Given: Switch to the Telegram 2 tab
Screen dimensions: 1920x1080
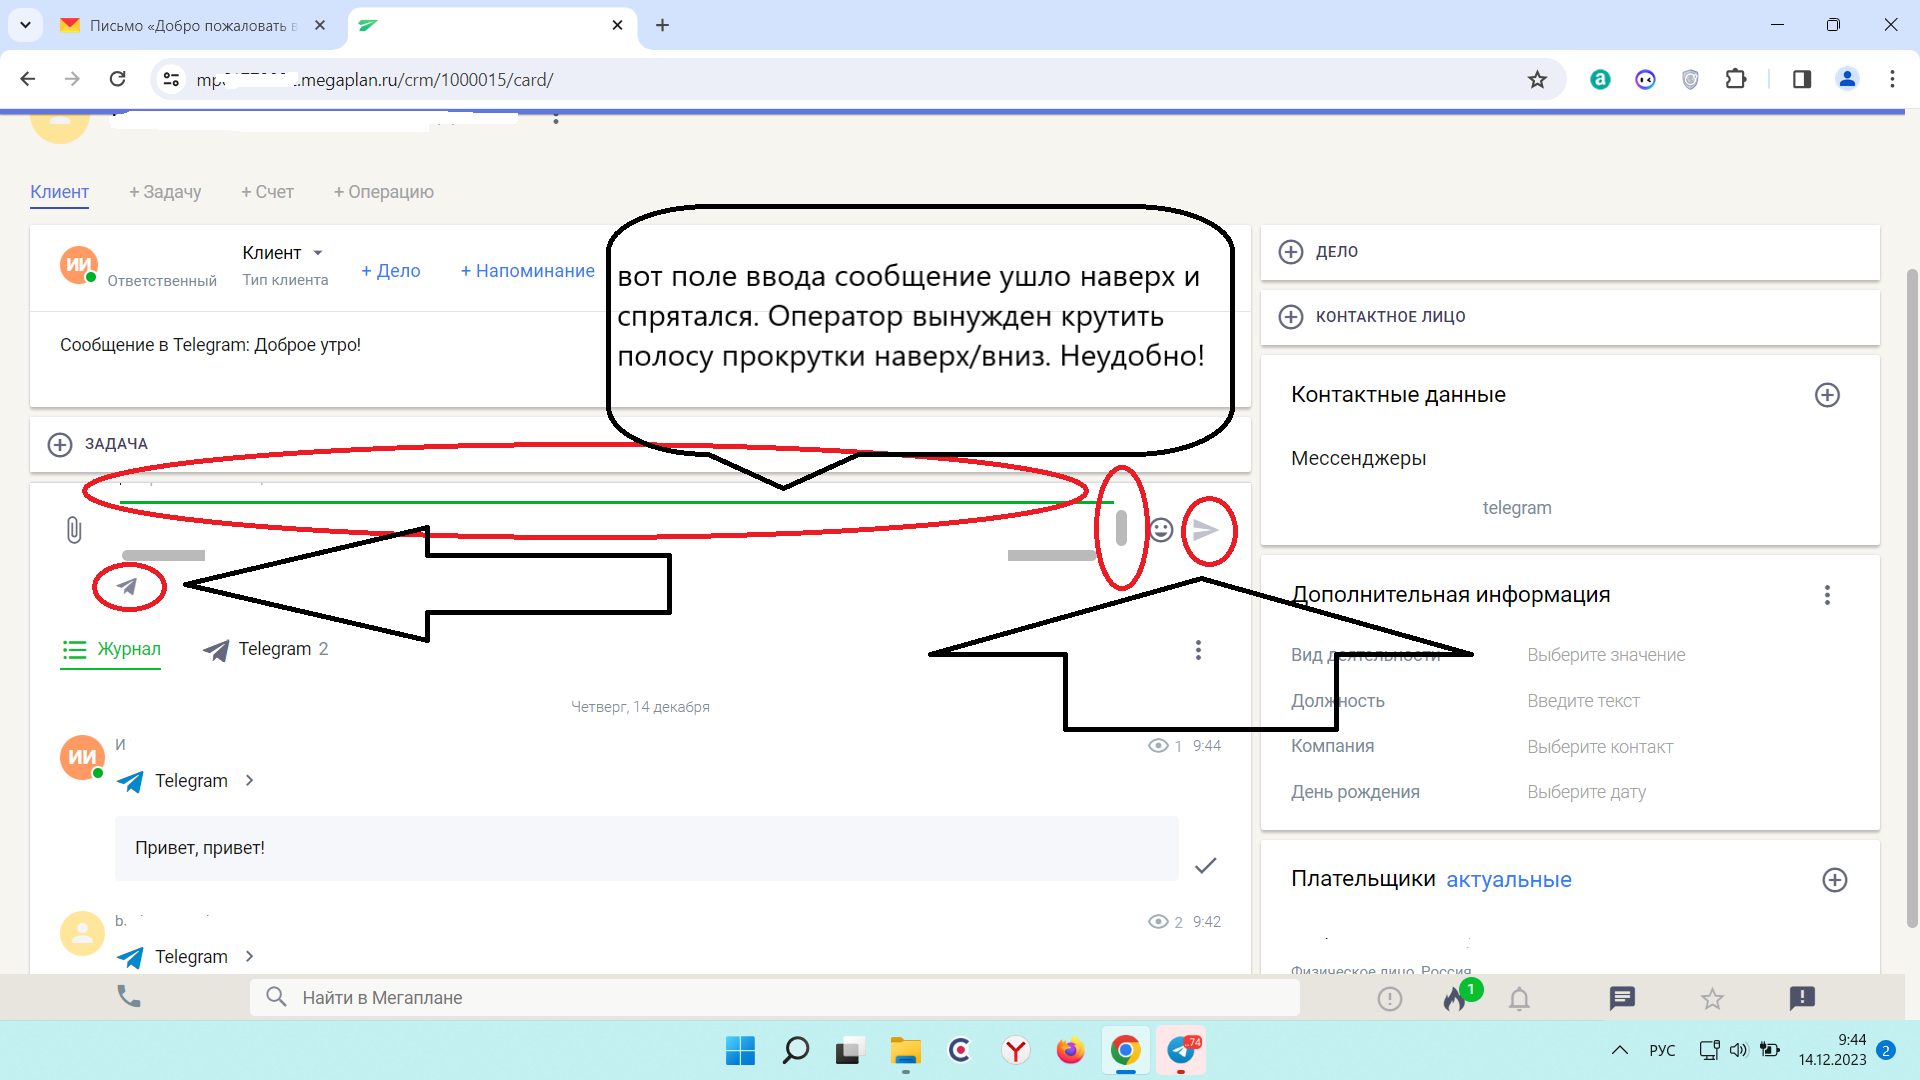Looking at the screenshot, I should [266, 650].
